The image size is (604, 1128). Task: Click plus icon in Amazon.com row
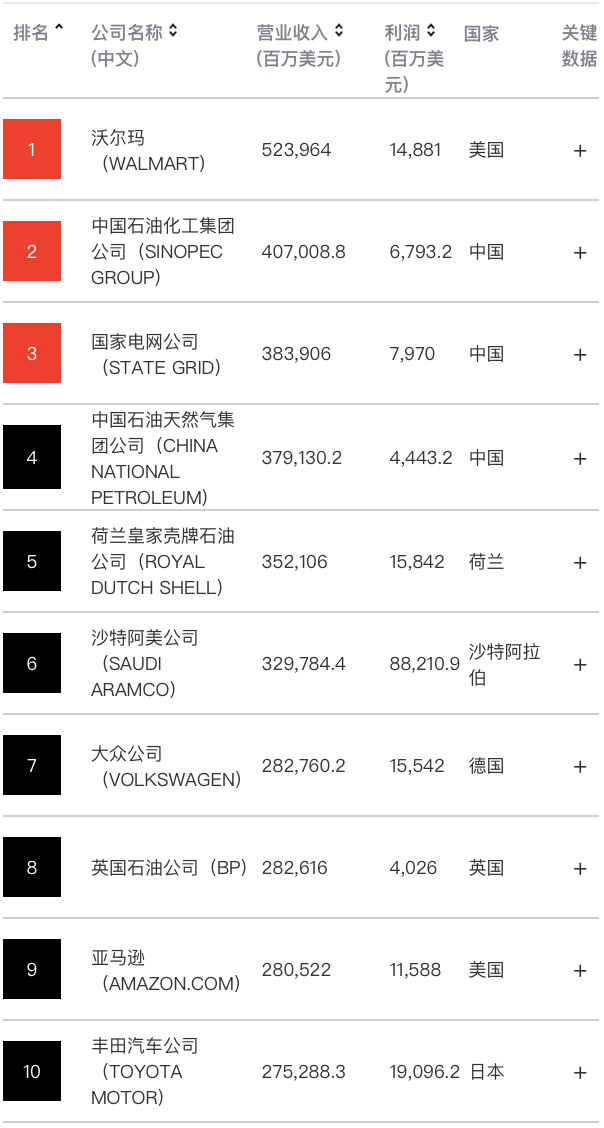[x=580, y=970]
